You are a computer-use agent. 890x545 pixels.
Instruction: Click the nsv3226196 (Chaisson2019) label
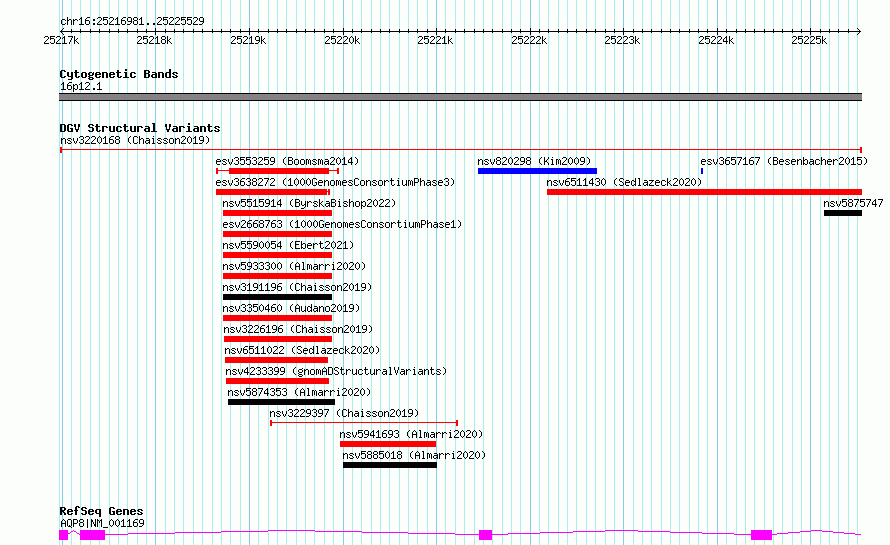coord(298,329)
